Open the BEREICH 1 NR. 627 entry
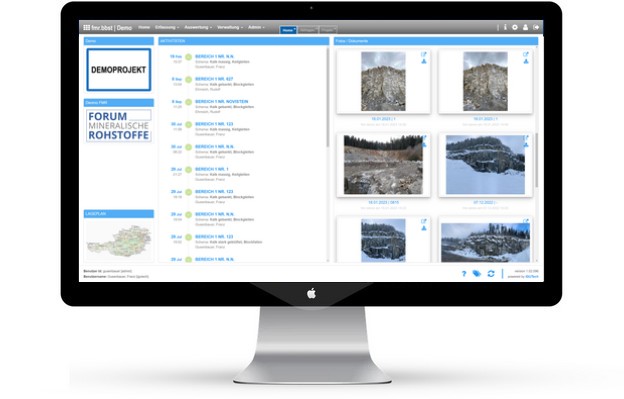The width and height of the screenshot is (624, 399). [214, 79]
